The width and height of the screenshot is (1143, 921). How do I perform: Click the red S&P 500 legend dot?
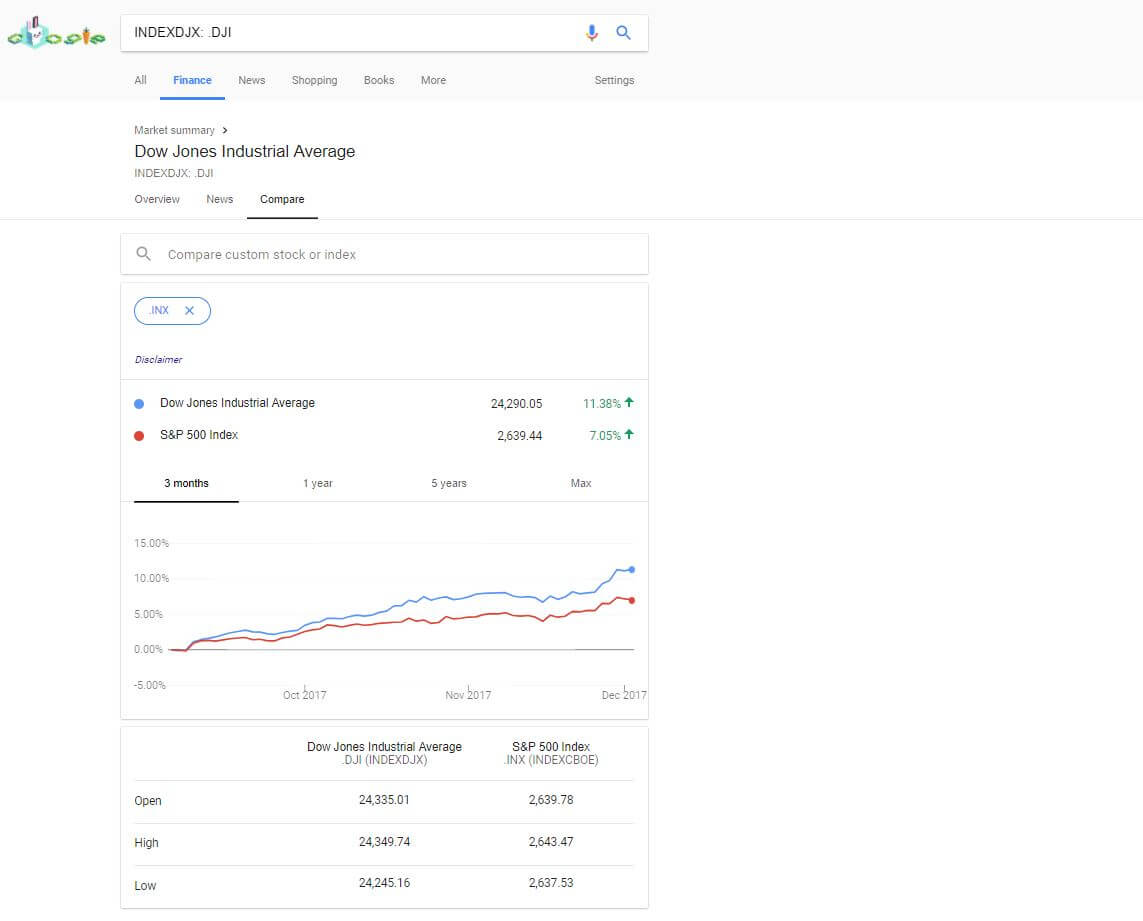coord(139,436)
